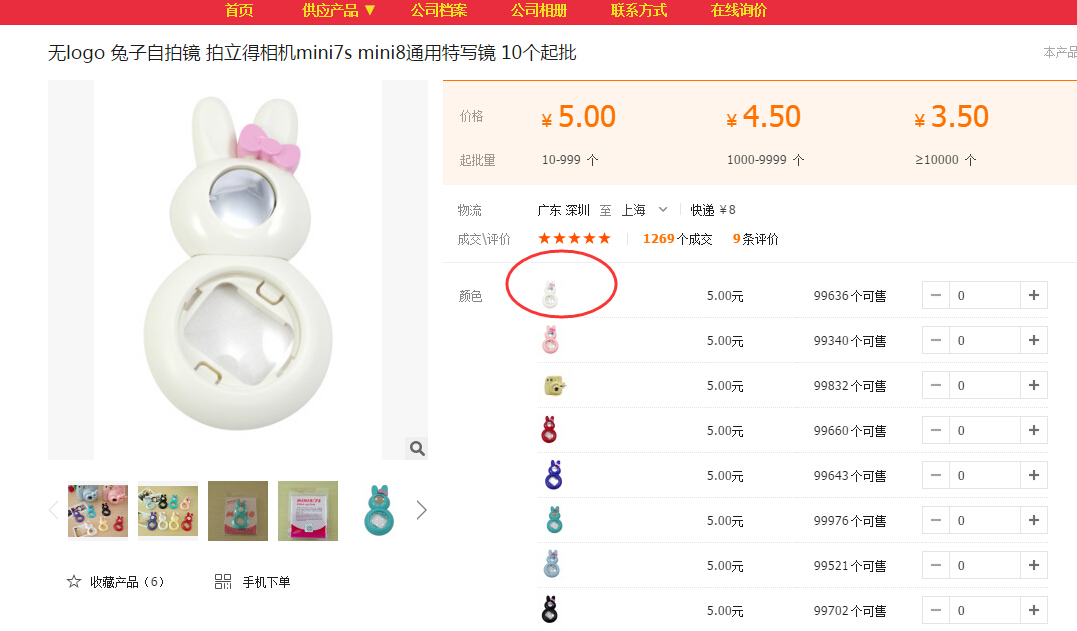Show next thumbnails with right arrow
This screenshot has width=1077, height=631.
click(422, 510)
